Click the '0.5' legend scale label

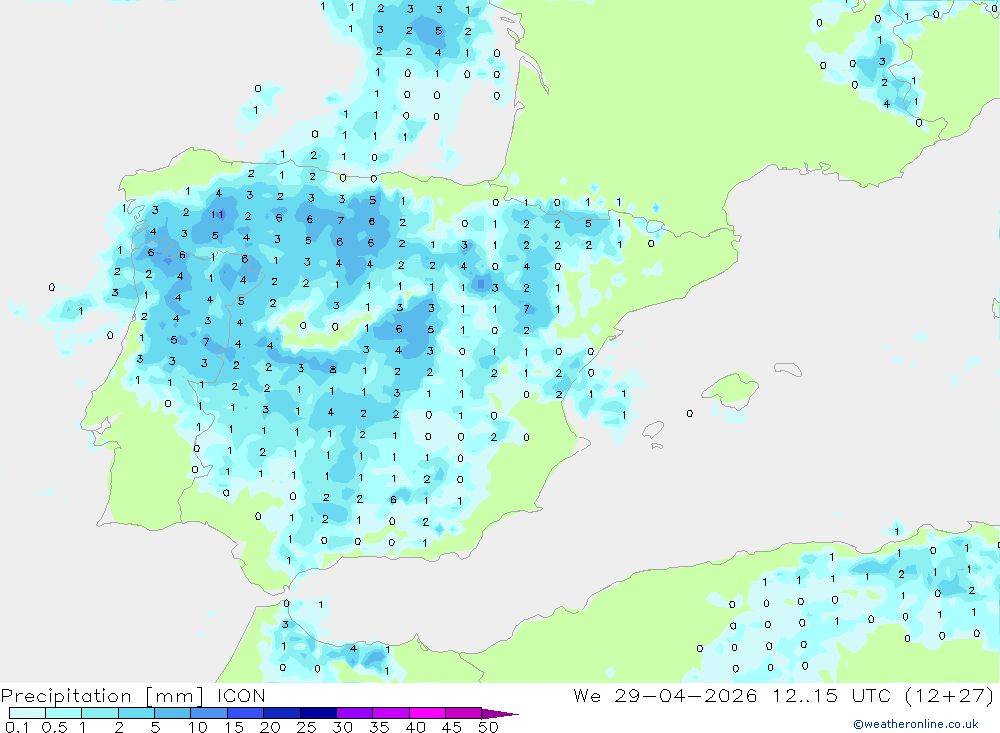(54, 727)
